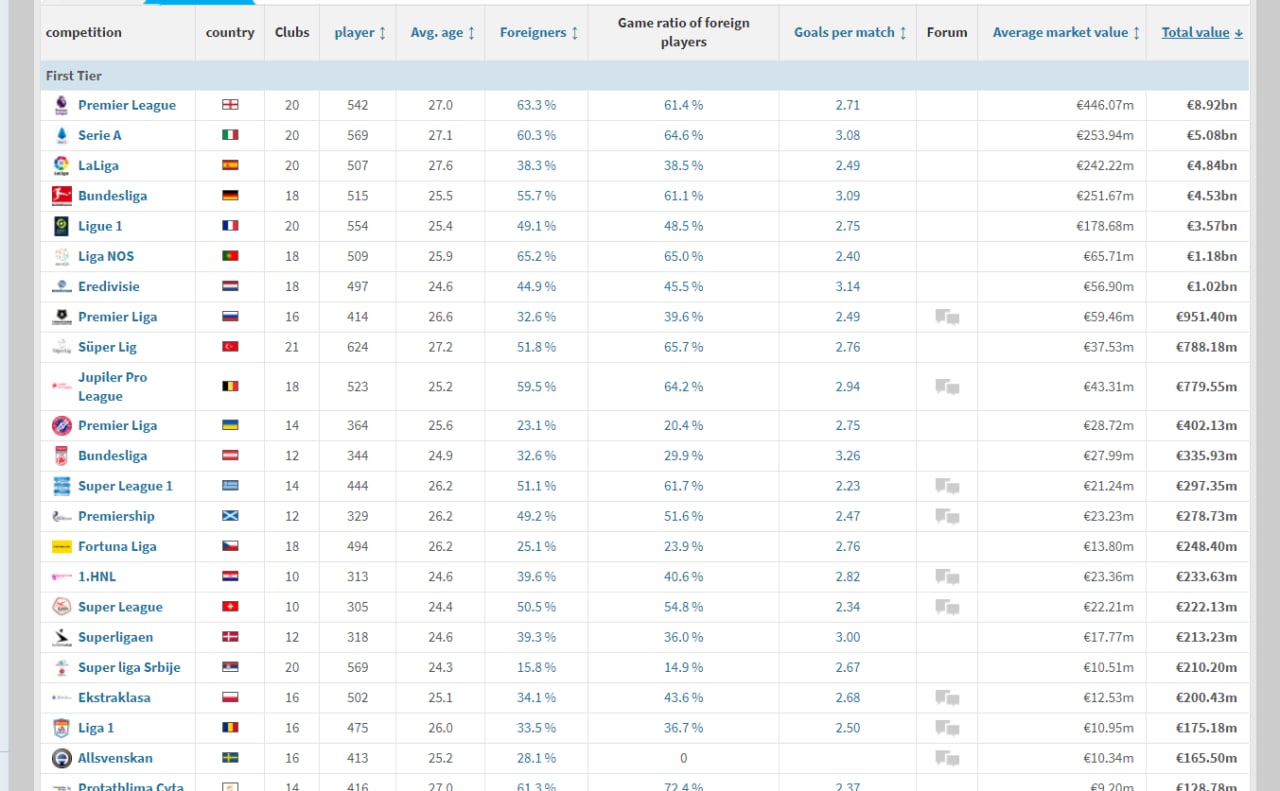Click the Premier League logo icon
The width and height of the screenshot is (1280, 791).
[62, 105]
